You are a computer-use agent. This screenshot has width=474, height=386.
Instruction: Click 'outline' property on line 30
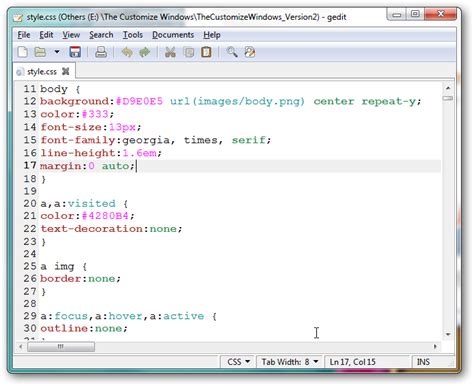point(64,329)
